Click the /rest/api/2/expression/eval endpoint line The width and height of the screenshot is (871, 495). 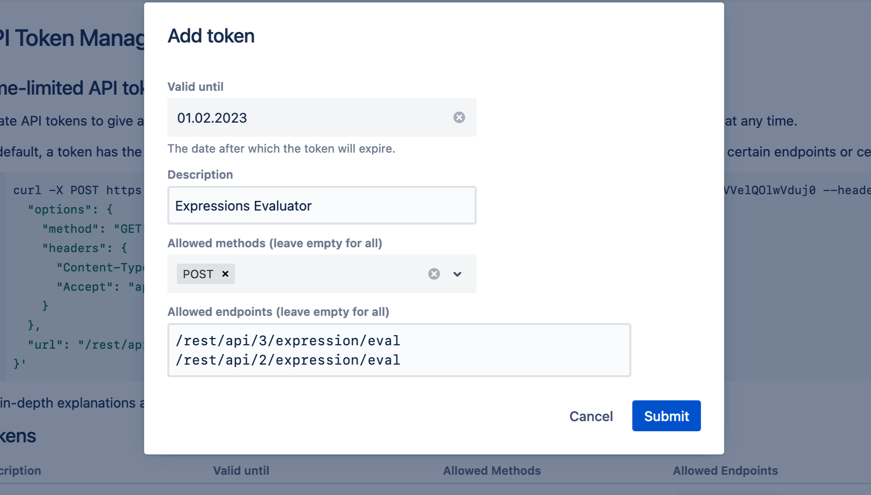click(x=288, y=360)
